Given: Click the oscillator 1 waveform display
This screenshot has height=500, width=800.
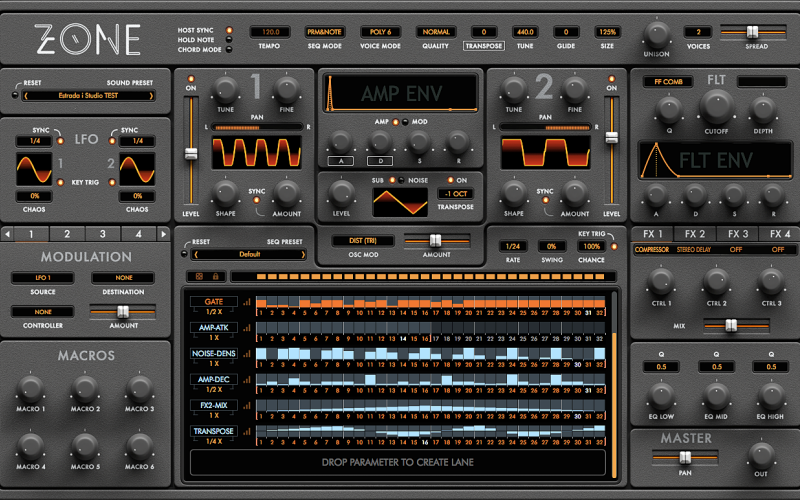Looking at the screenshot, I should (257, 153).
